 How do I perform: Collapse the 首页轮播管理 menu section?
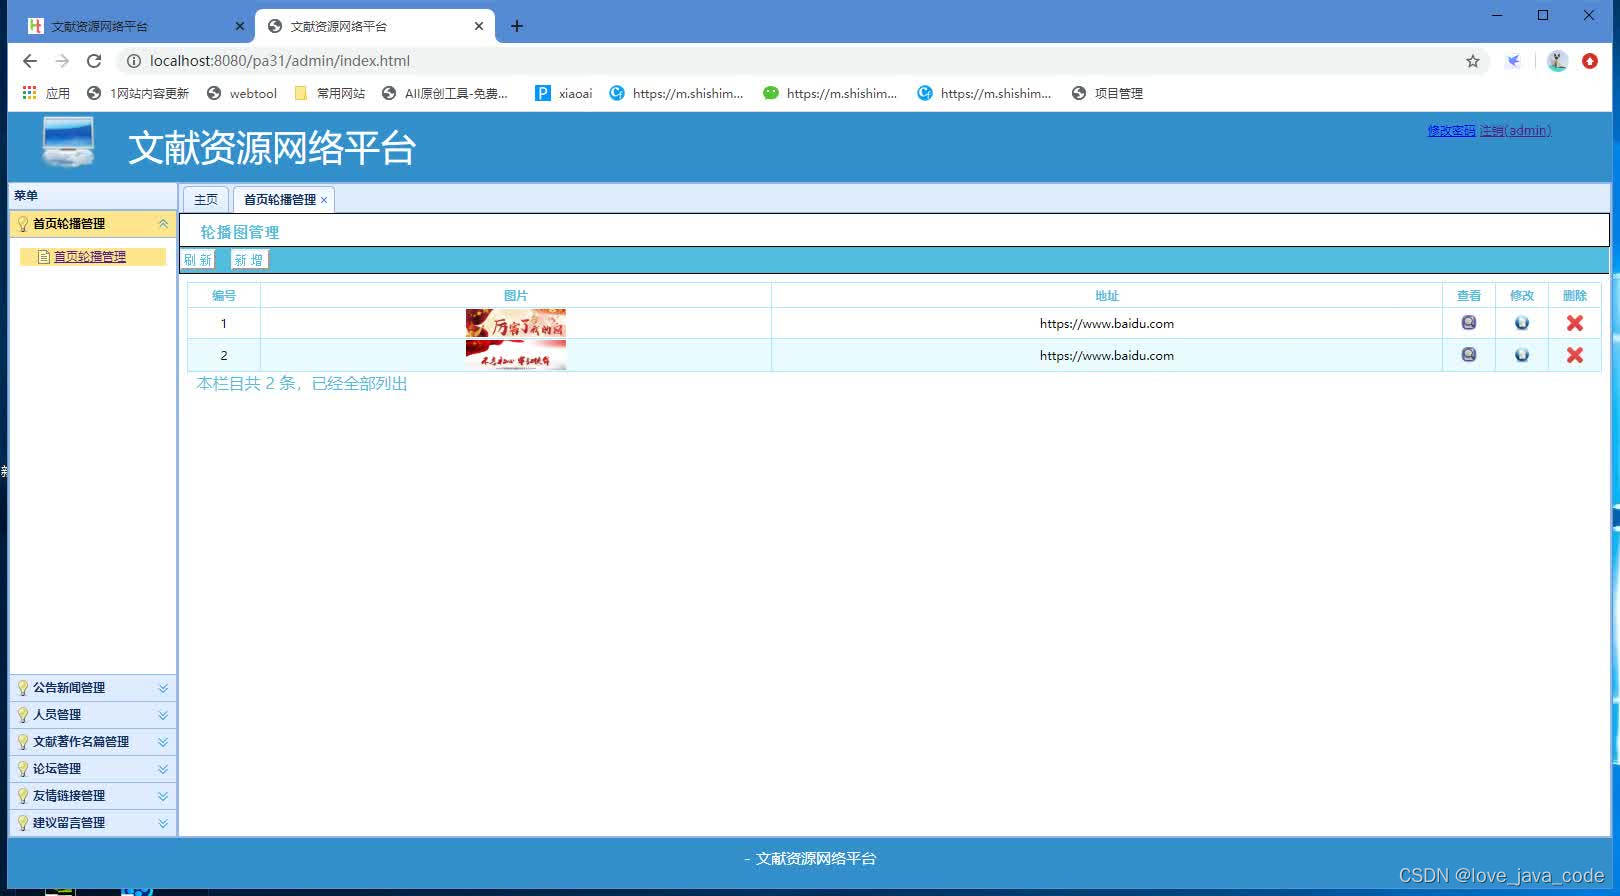click(163, 224)
